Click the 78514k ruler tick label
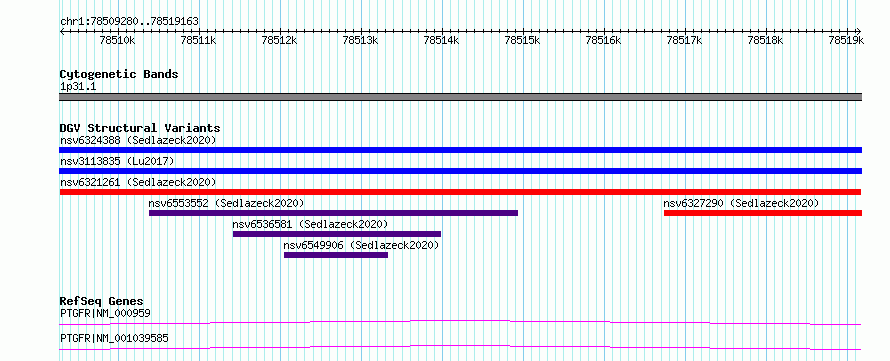890x361 pixels. click(x=442, y=40)
